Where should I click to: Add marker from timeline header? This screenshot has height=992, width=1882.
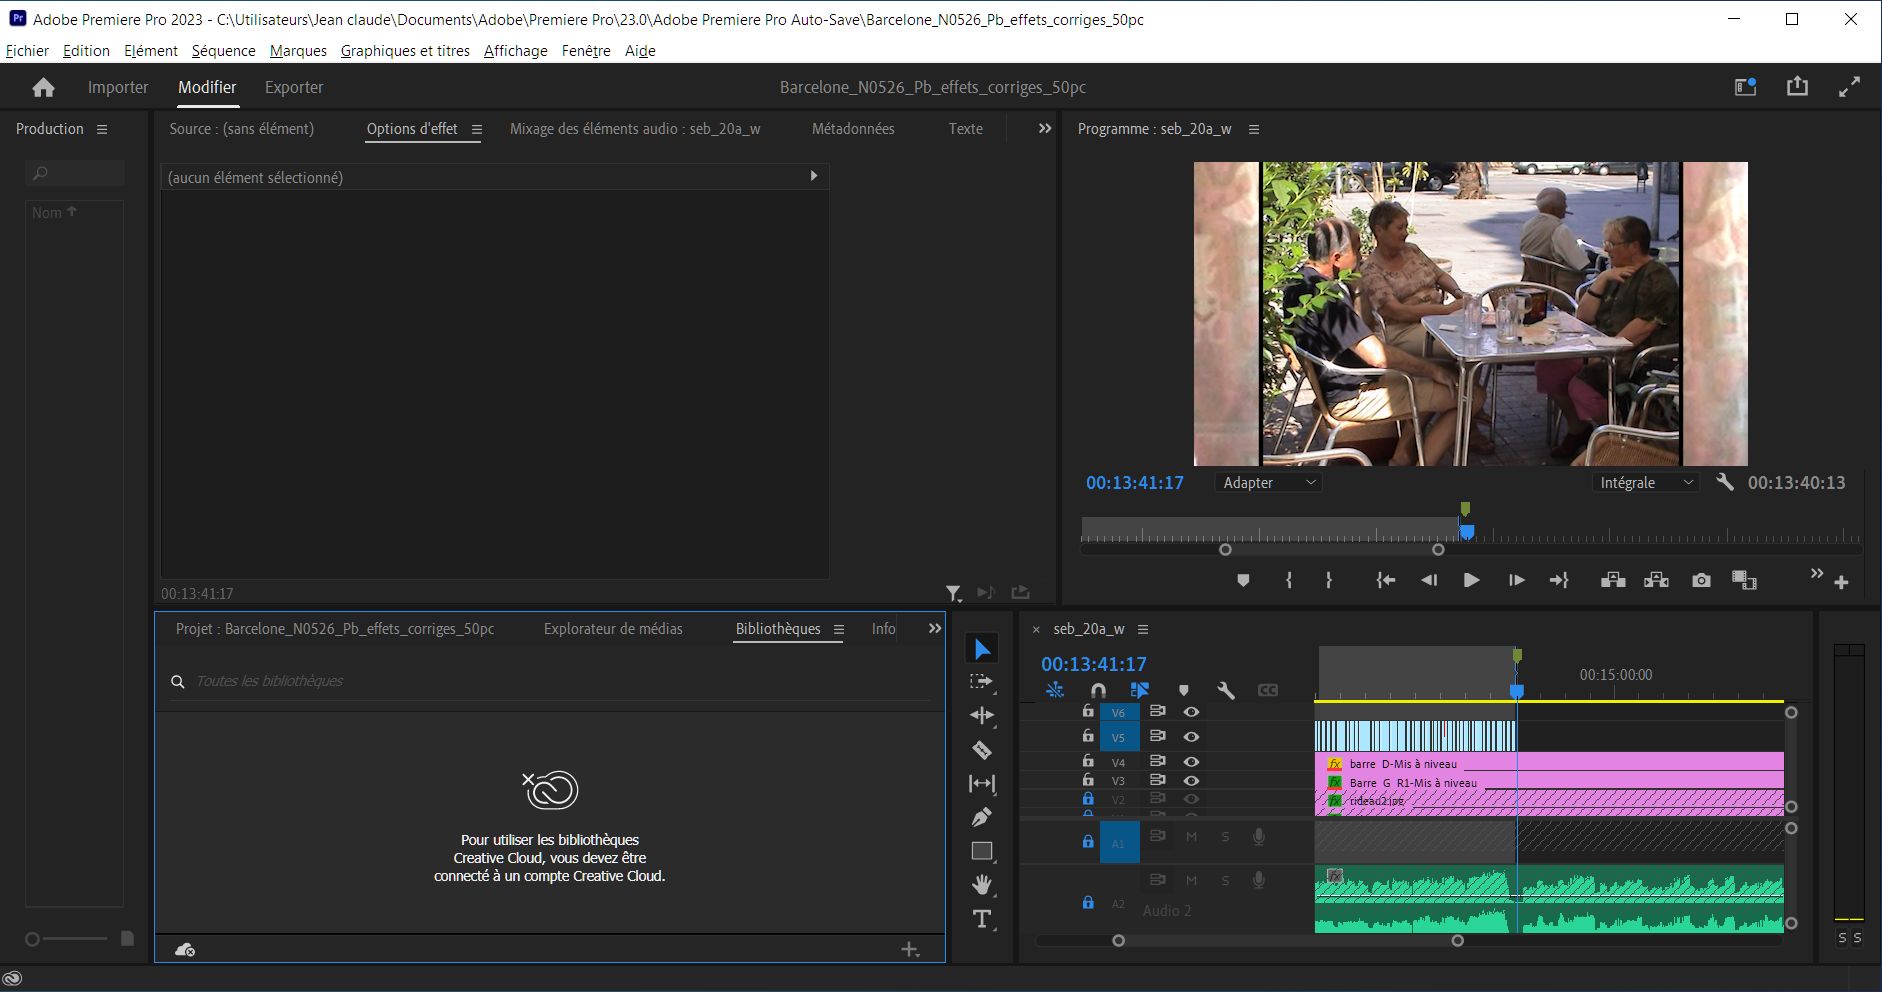click(x=1184, y=690)
